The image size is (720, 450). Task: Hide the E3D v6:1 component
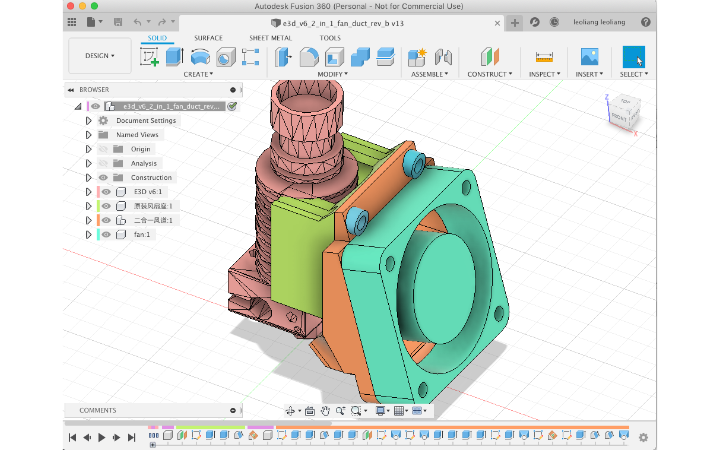pyautogui.click(x=106, y=192)
